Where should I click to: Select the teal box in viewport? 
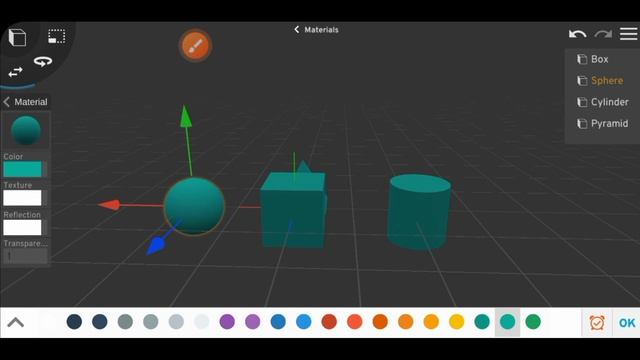pyautogui.click(x=293, y=210)
